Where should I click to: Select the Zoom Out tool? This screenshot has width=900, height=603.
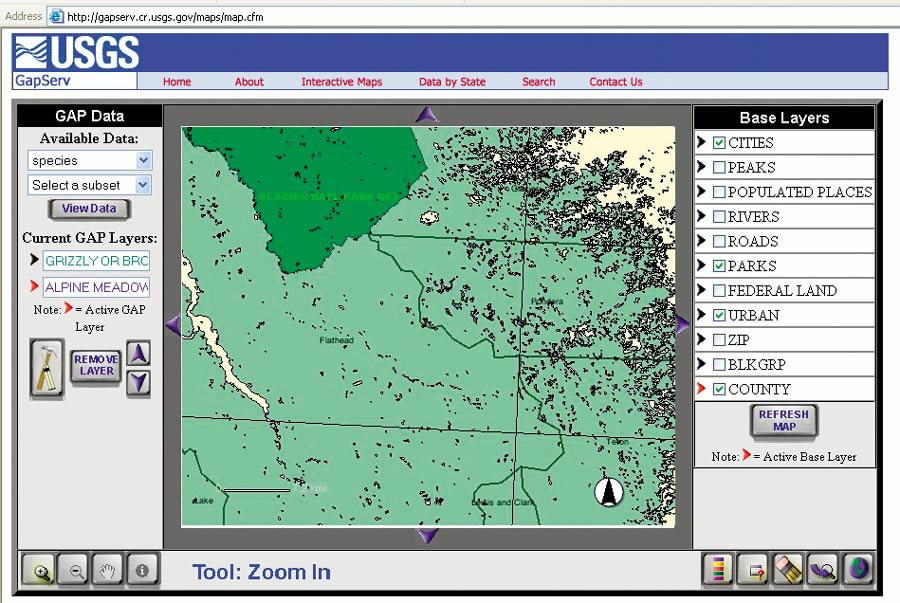(x=74, y=570)
